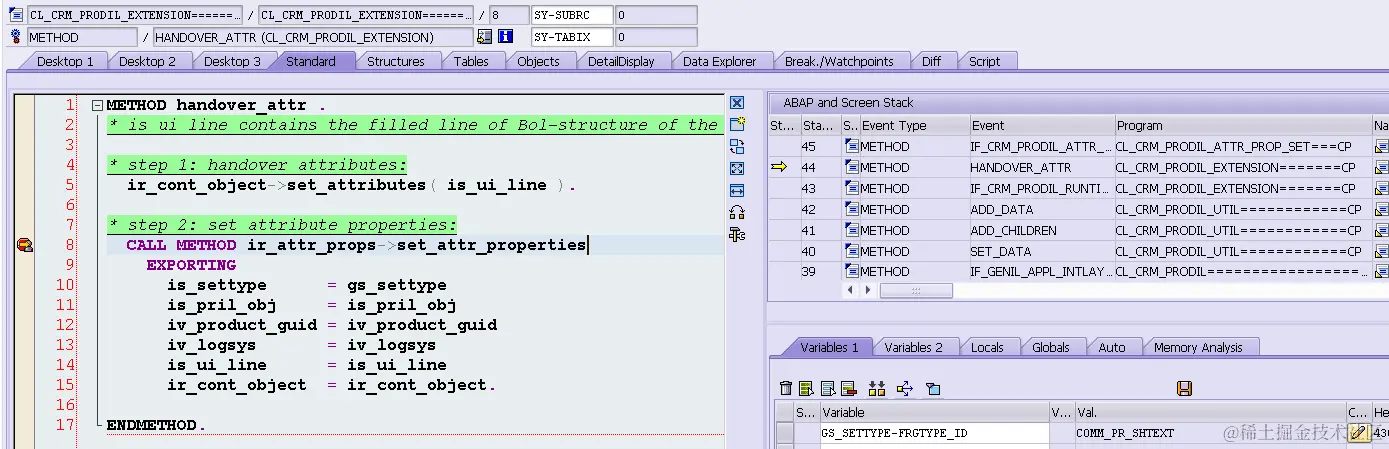Click the navigation icon next to HANDOVER_ATTR field
The image size is (1389, 449).
[x=485, y=37]
